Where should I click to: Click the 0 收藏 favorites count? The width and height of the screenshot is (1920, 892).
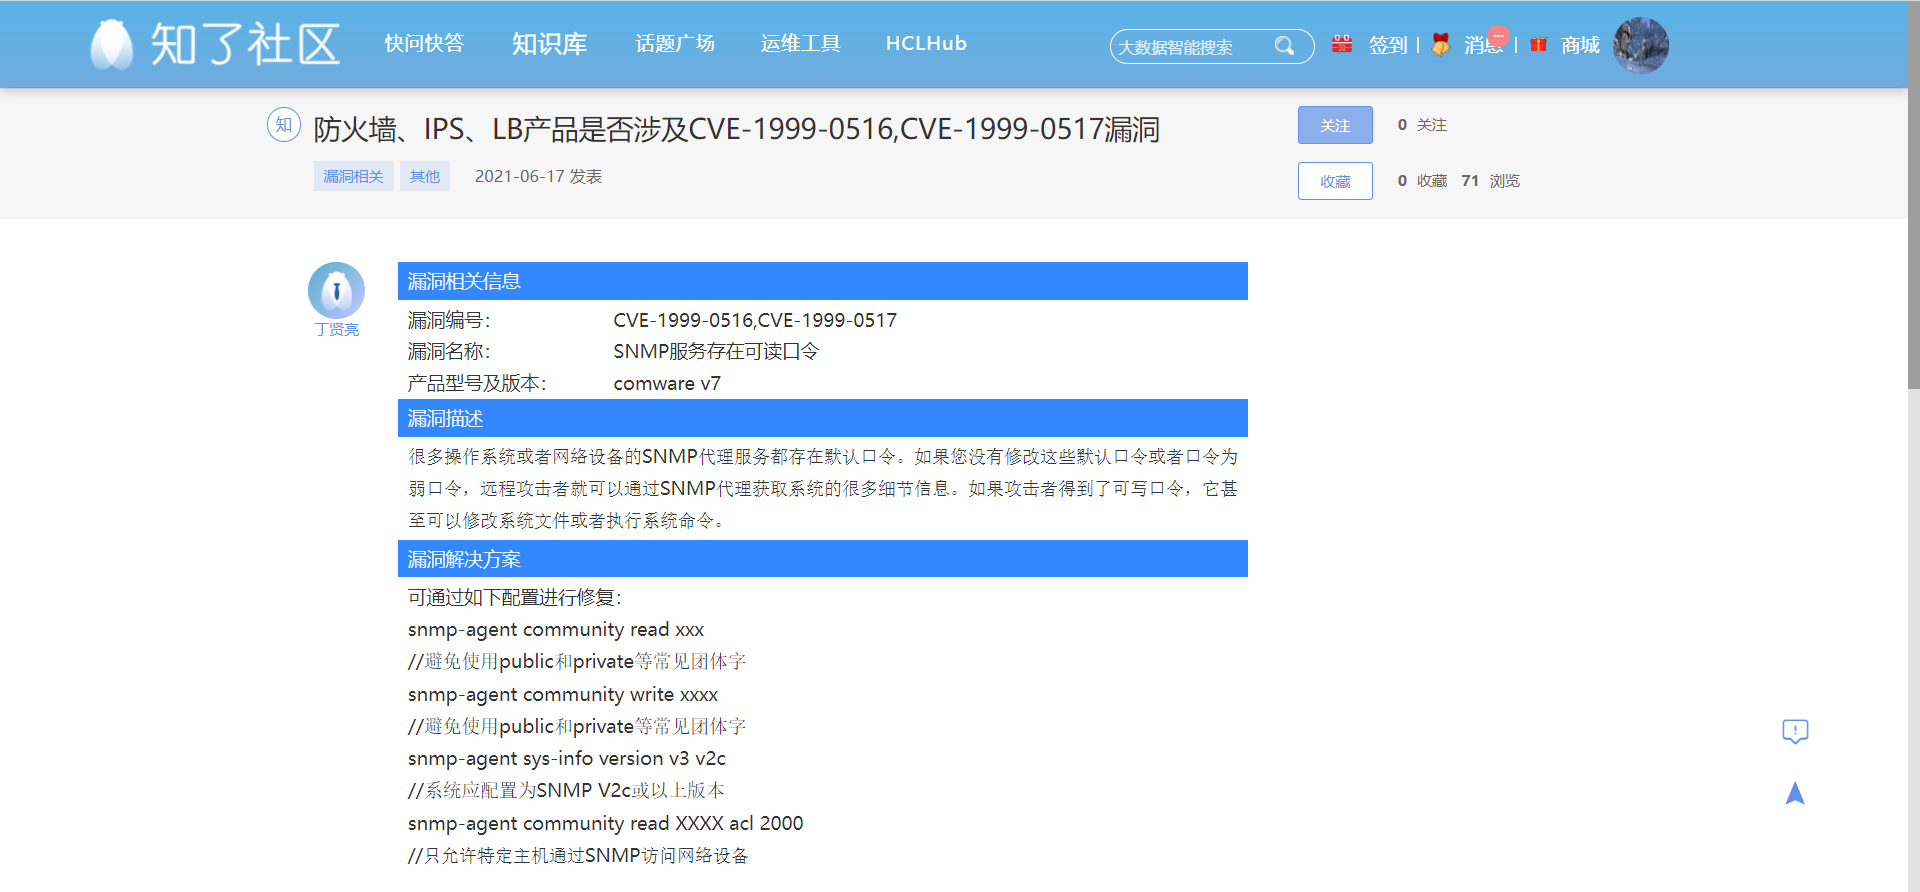pyautogui.click(x=1422, y=181)
